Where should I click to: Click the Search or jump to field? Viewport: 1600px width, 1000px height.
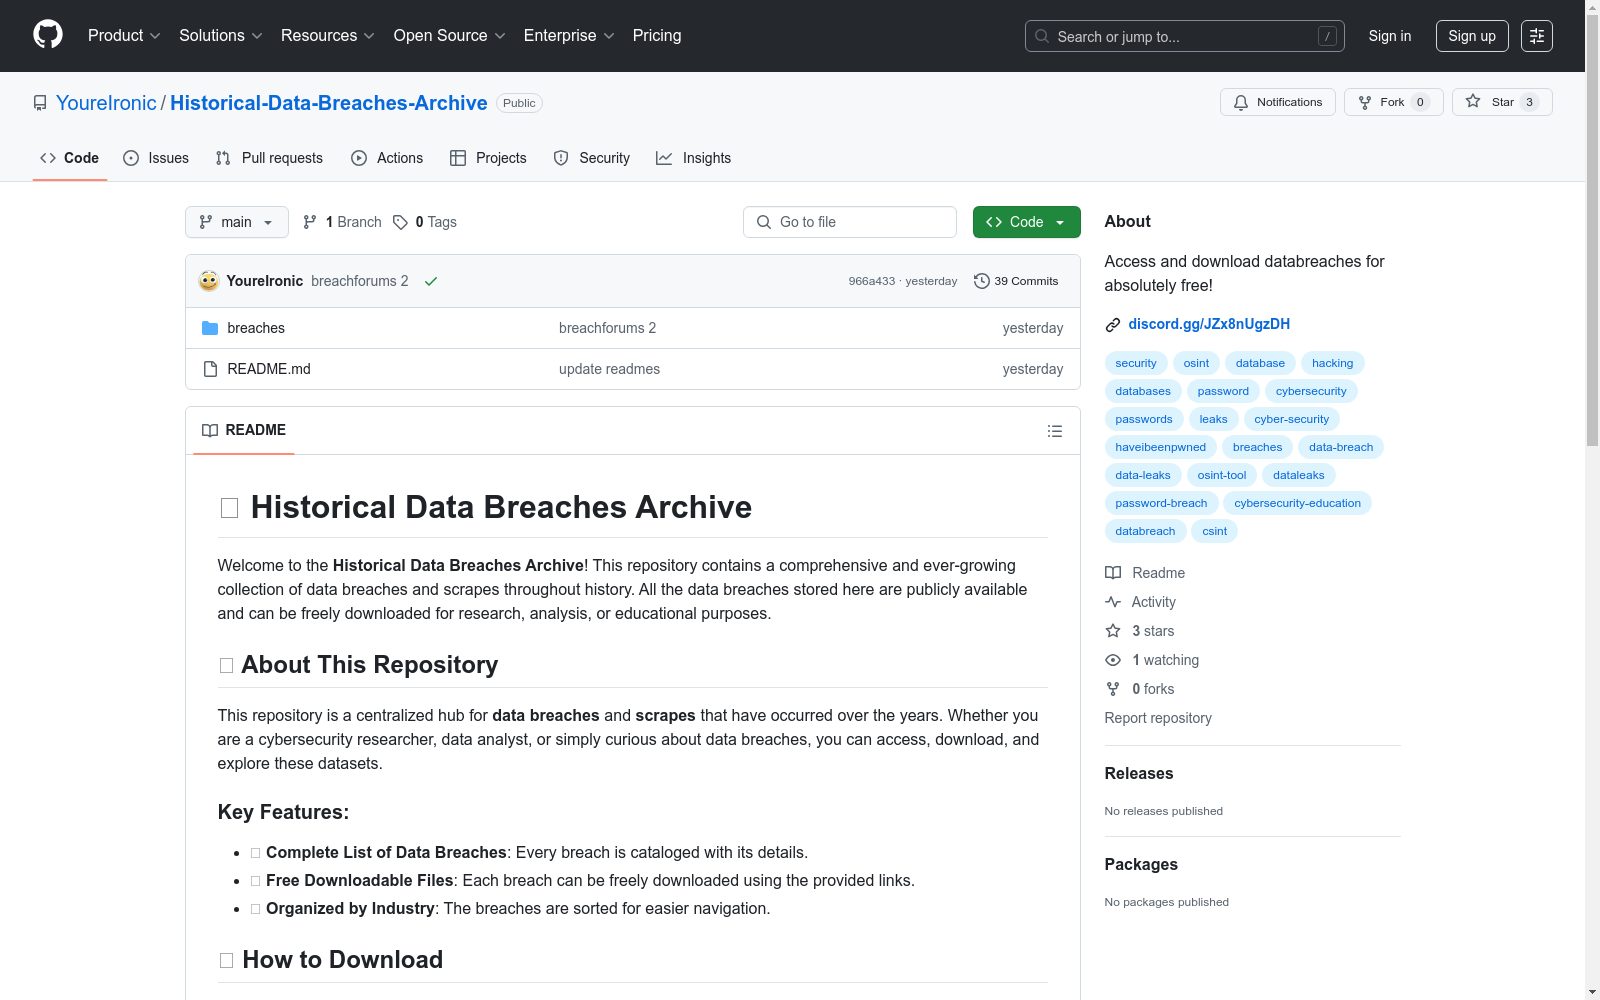tap(1185, 36)
